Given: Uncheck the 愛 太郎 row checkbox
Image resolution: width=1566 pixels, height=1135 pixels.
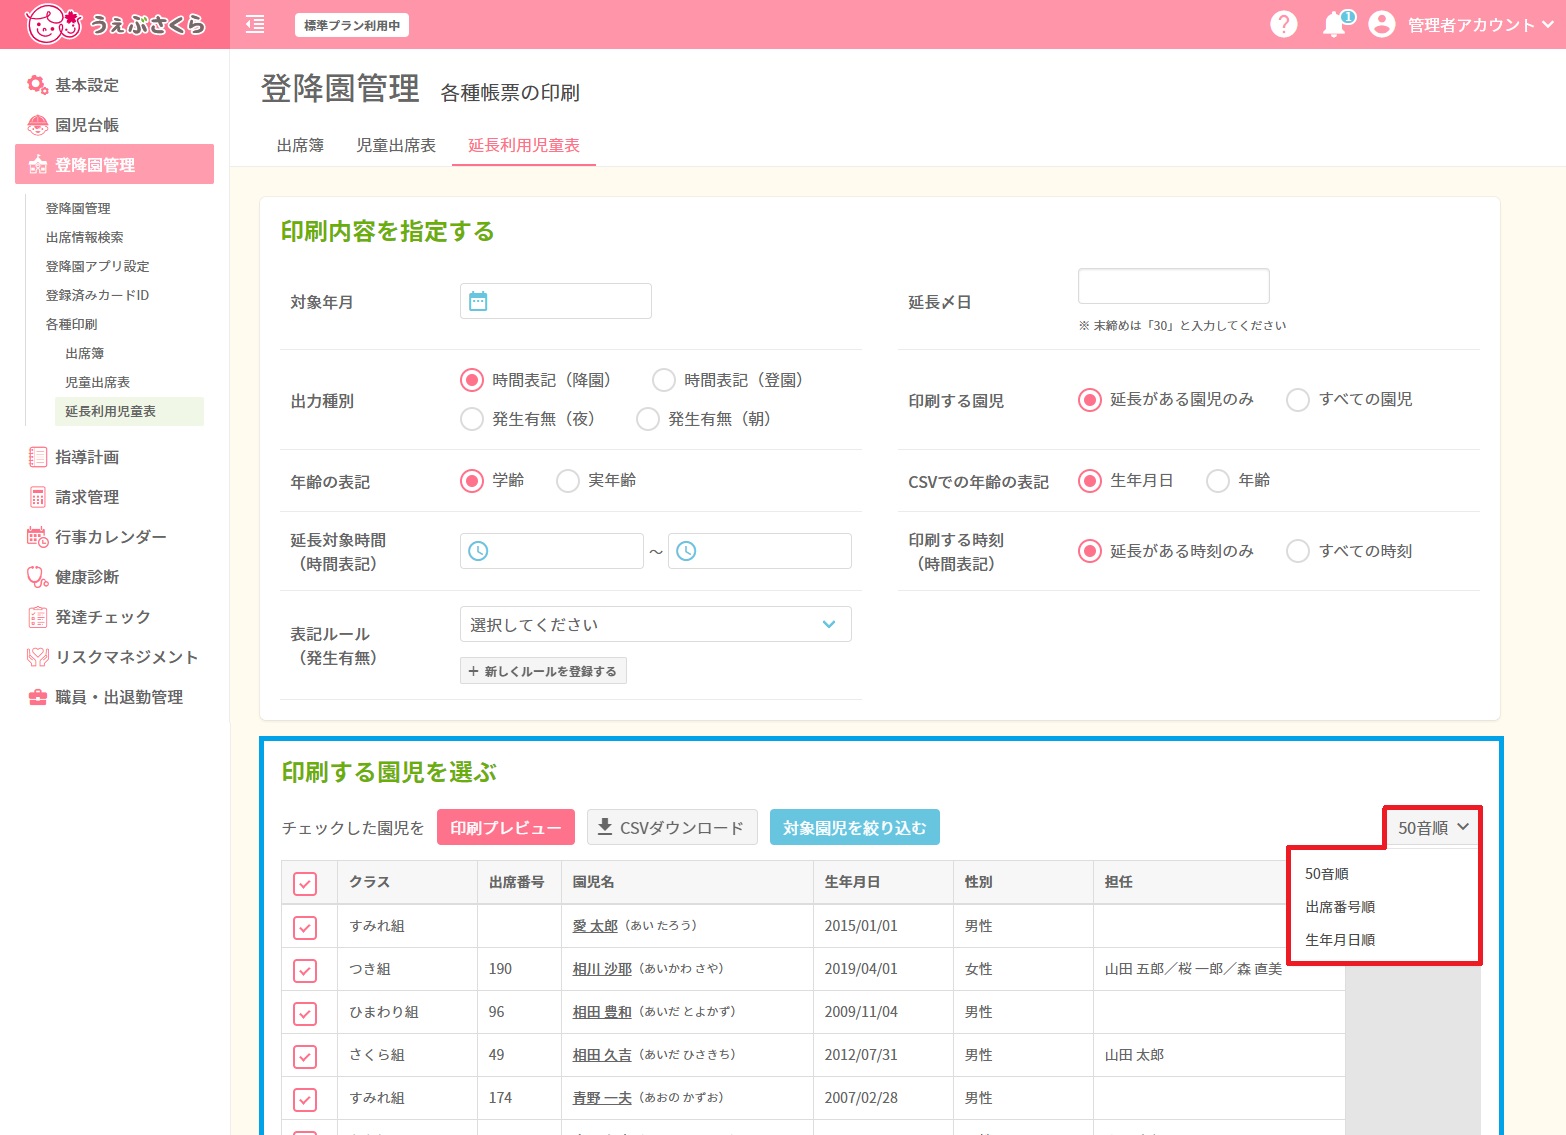Looking at the screenshot, I should click(305, 927).
